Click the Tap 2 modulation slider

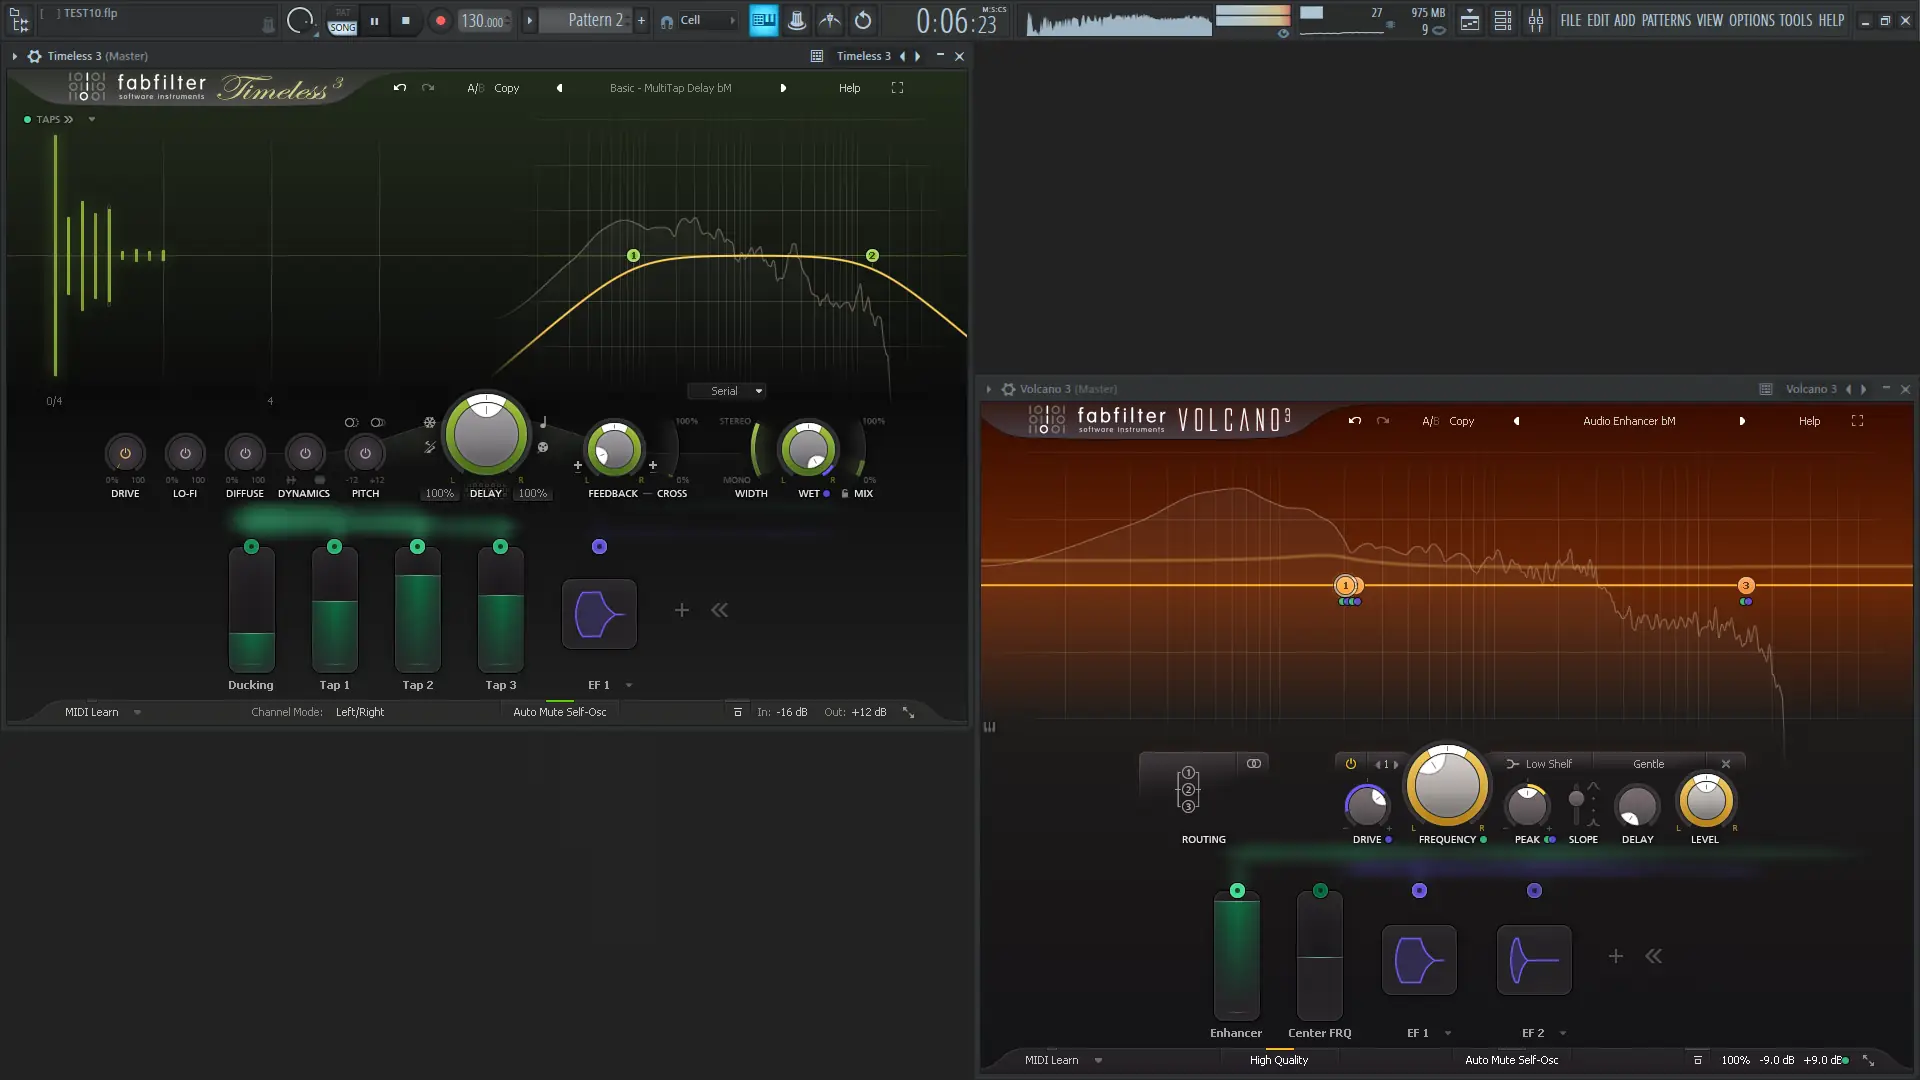click(x=417, y=612)
